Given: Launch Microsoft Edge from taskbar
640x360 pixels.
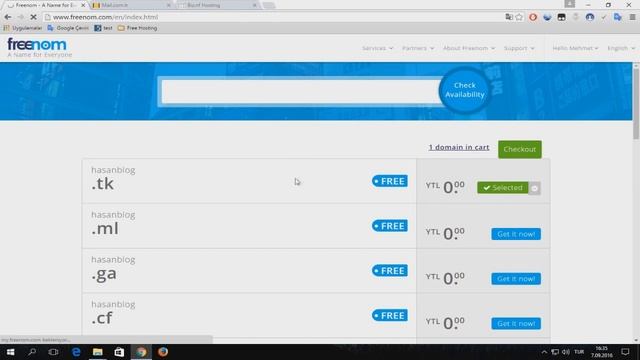Looking at the screenshot, I should pos(76,352).
